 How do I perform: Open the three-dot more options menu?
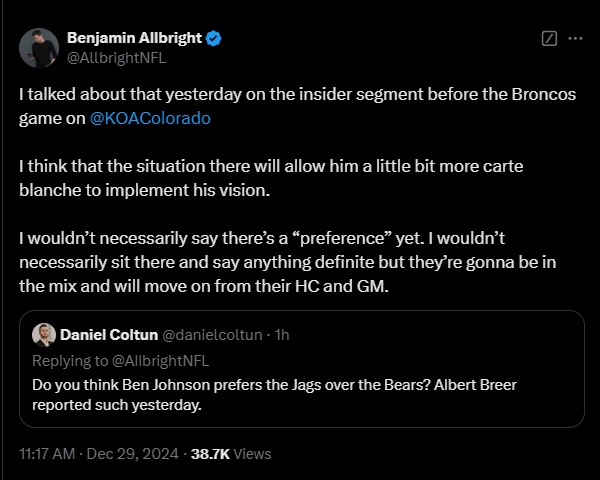tap(575, 39)
